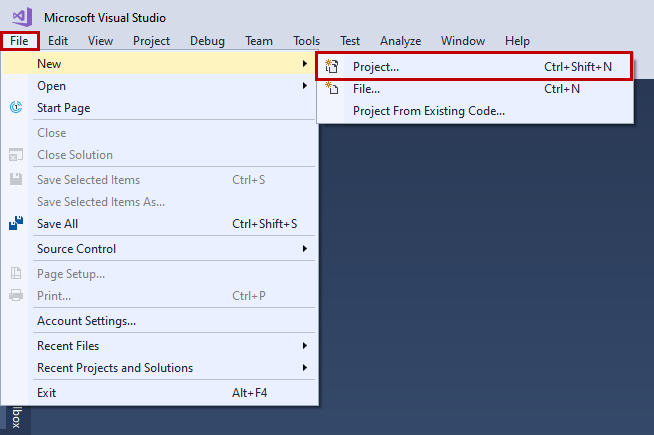Image resolution: width=654 pixels, height=435 pixels.
Task: Select Exit menu entry
Action: click(47, 393)
